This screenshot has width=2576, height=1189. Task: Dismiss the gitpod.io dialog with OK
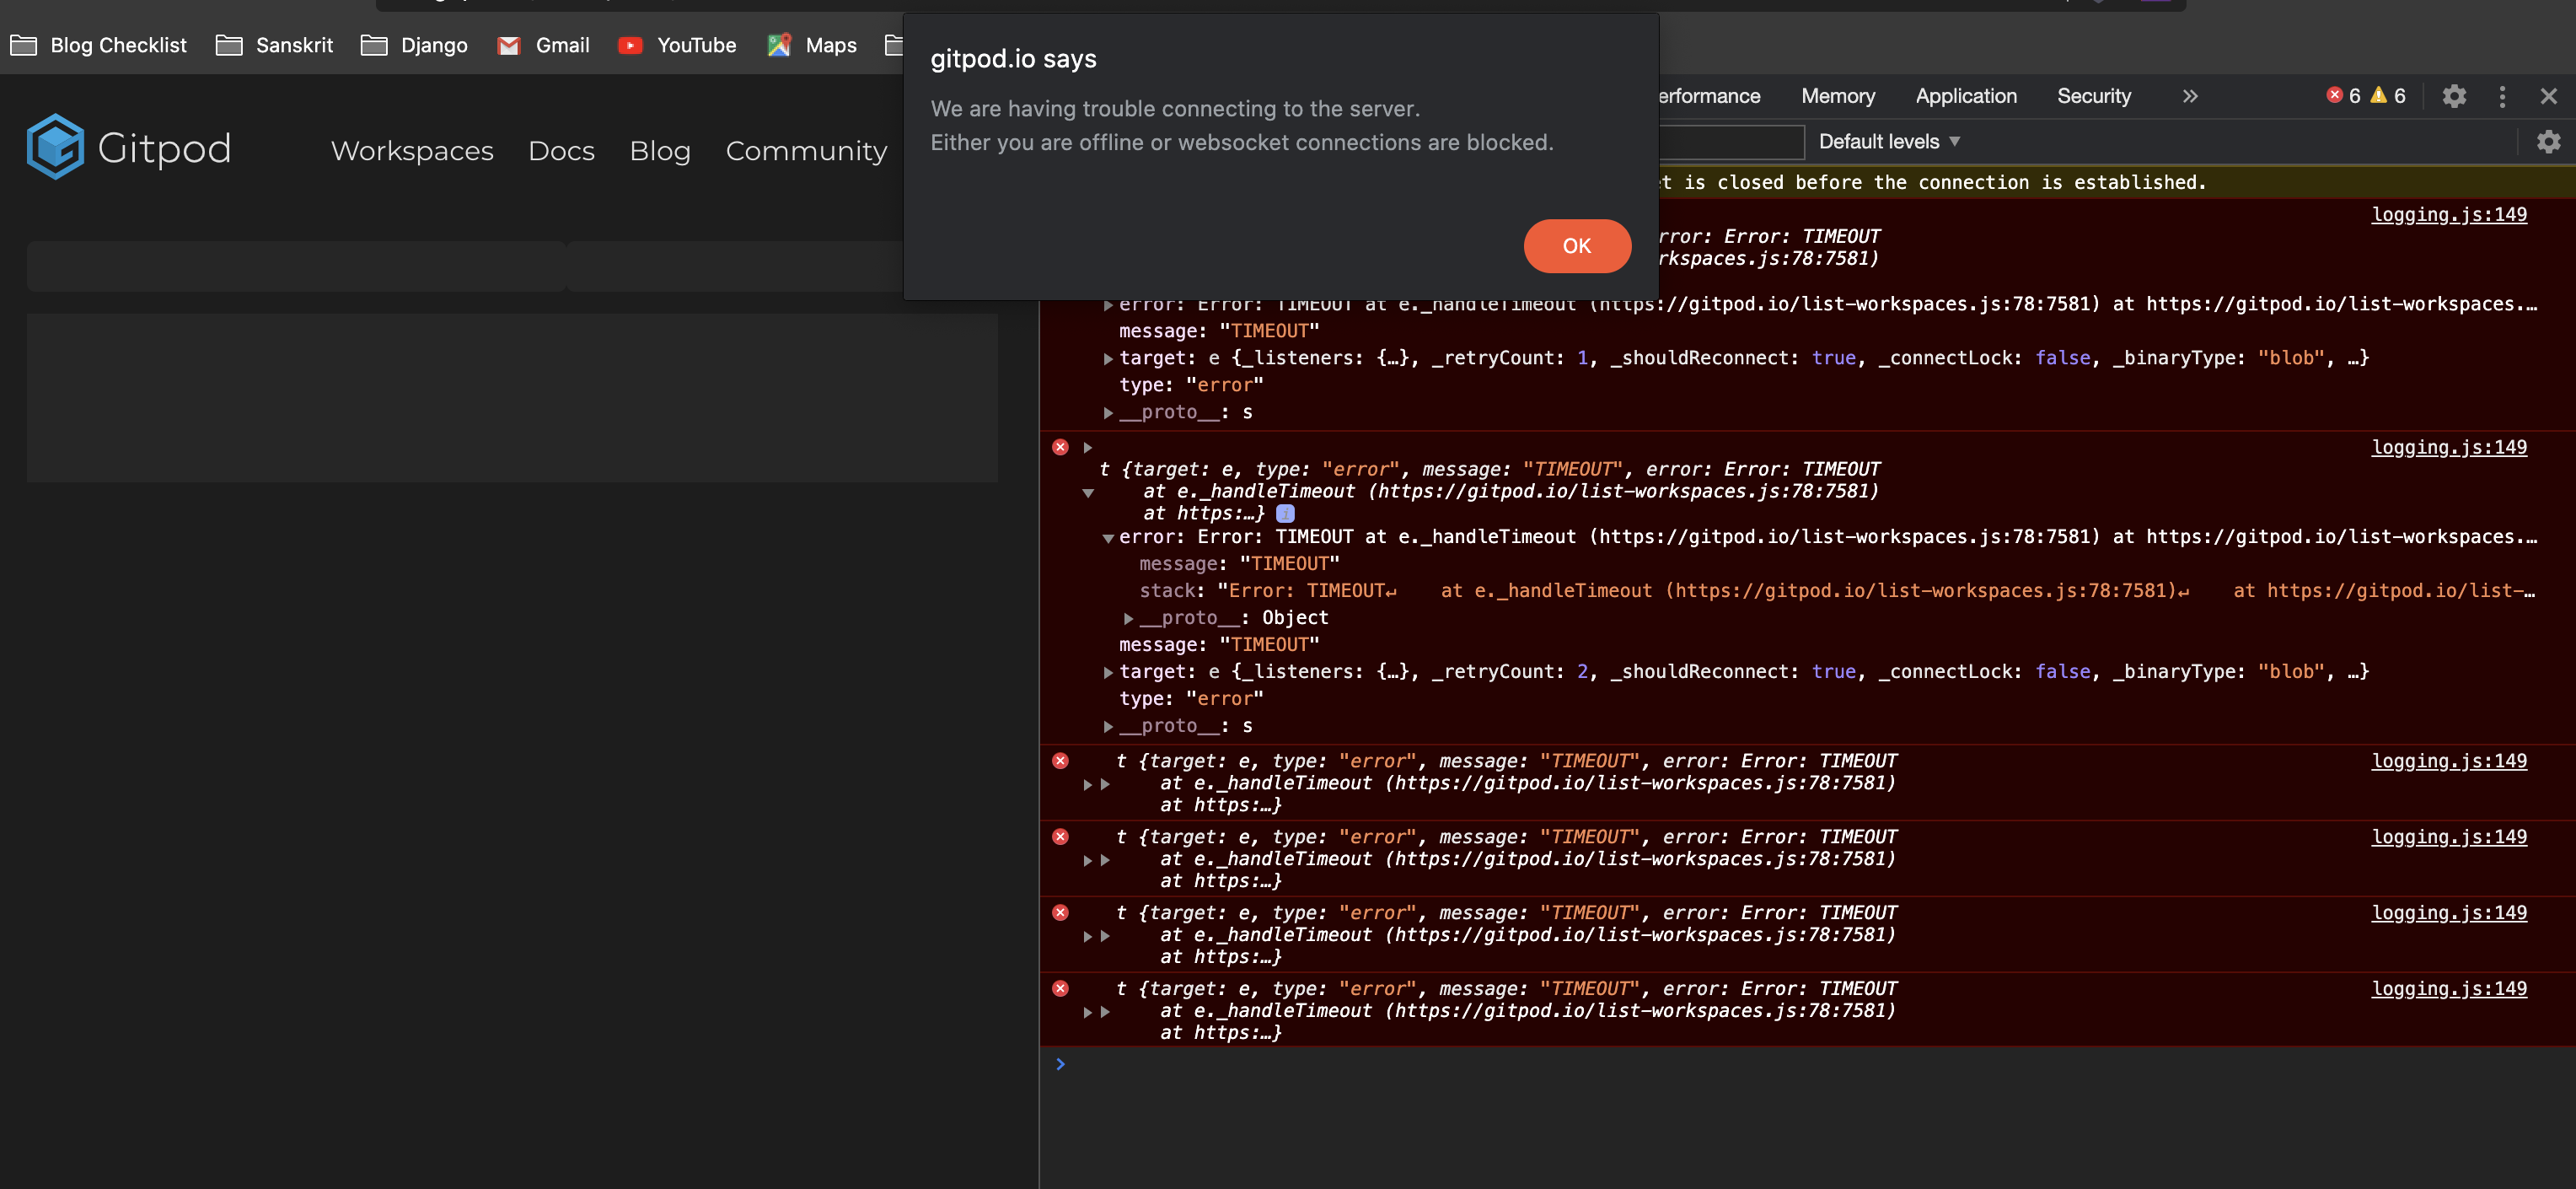click(1577, 246)
